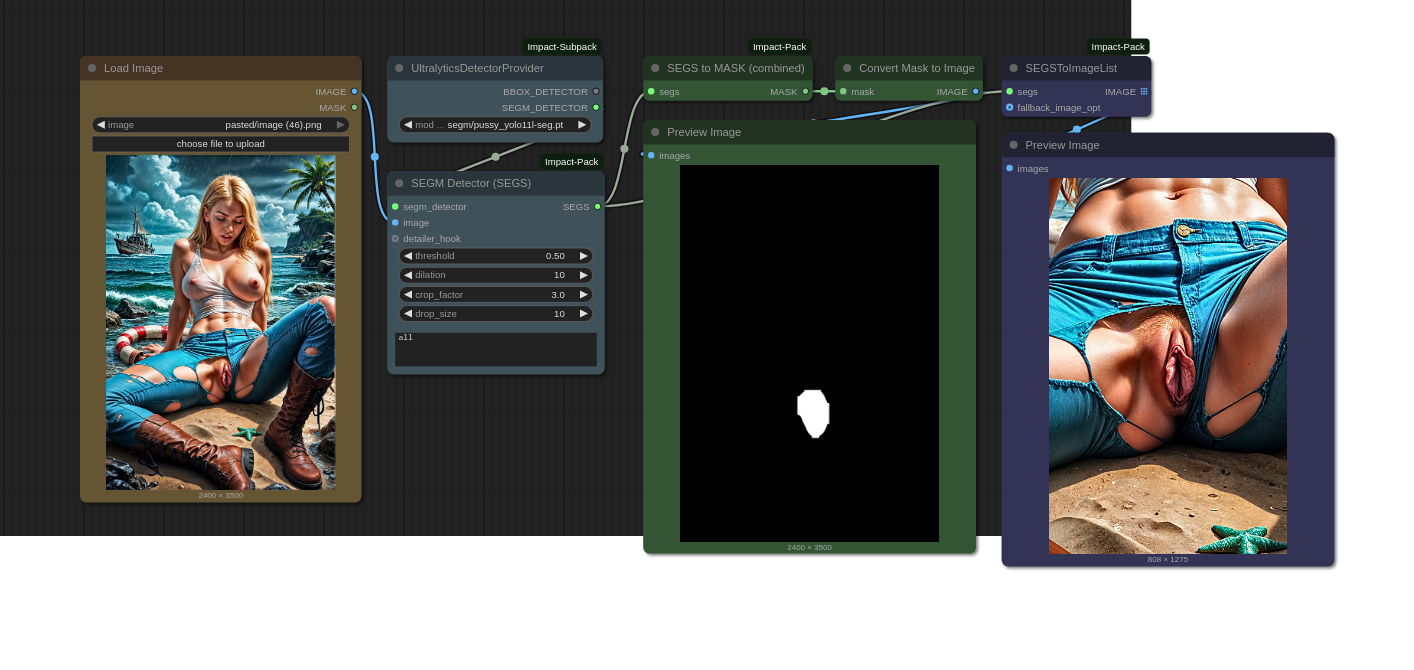Click the fallback_image_opt input port
This screenshot has height=670, width=1414.
coord(1009,107)
